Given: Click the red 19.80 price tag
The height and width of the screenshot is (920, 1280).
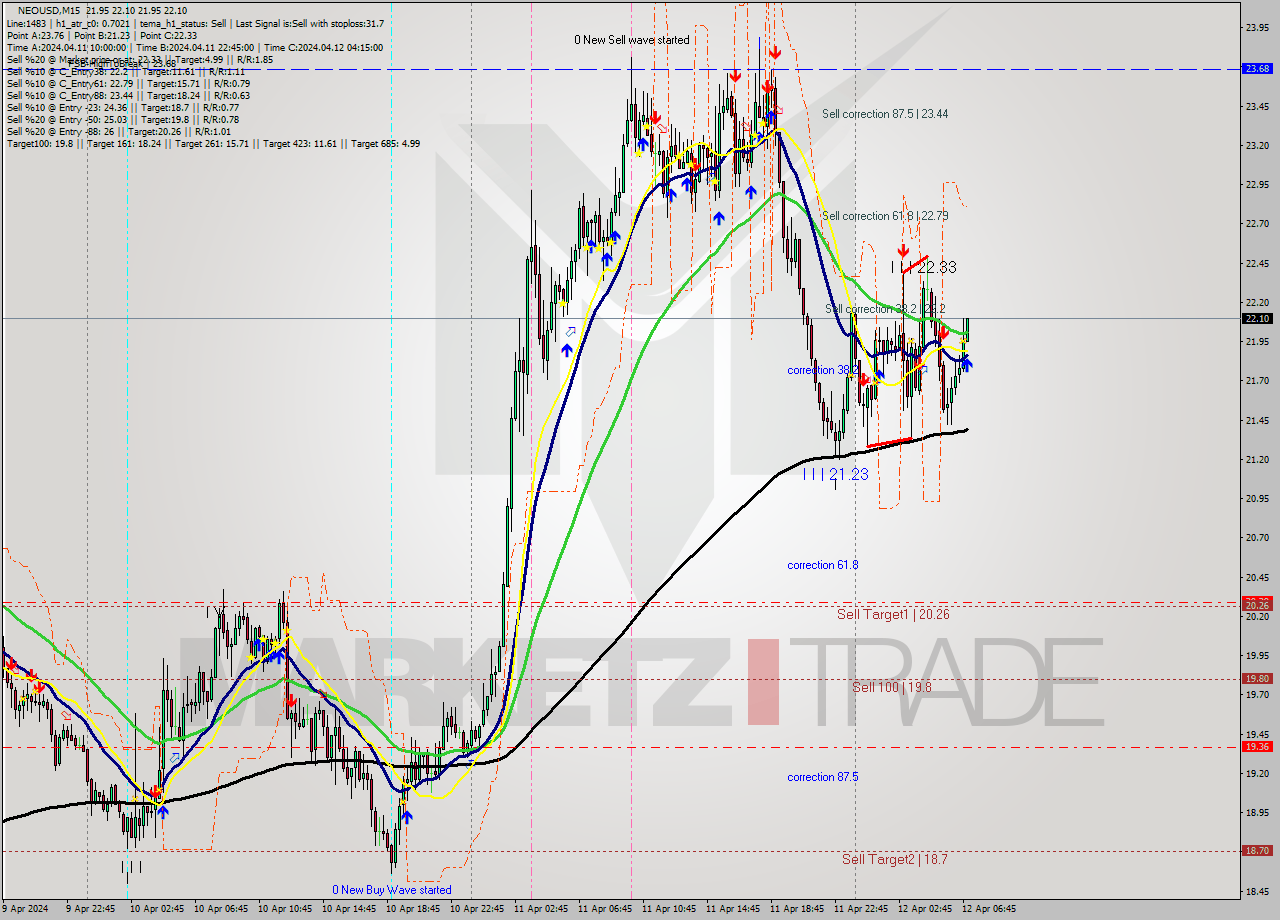Looking at the screenshot, I should 1257,678.
